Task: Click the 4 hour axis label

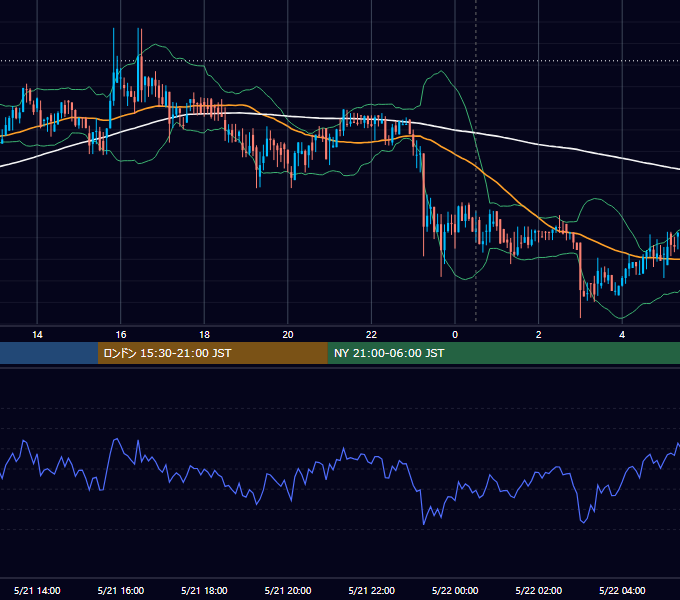Action: [622, 335]
